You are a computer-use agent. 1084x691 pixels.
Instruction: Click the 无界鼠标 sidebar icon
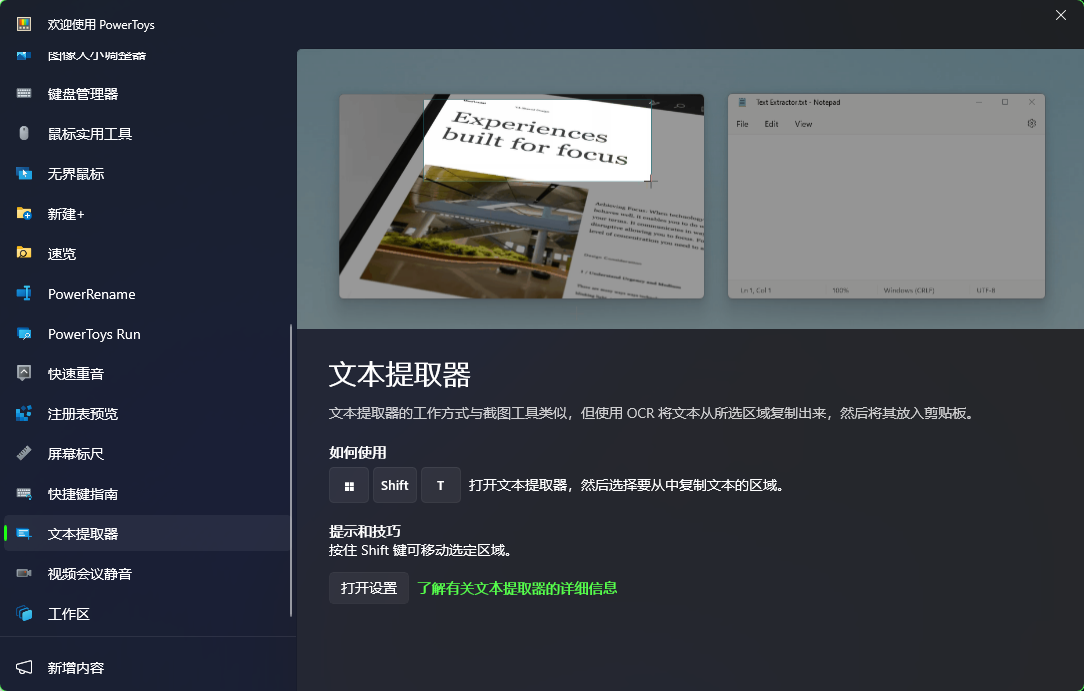[24, 173]
